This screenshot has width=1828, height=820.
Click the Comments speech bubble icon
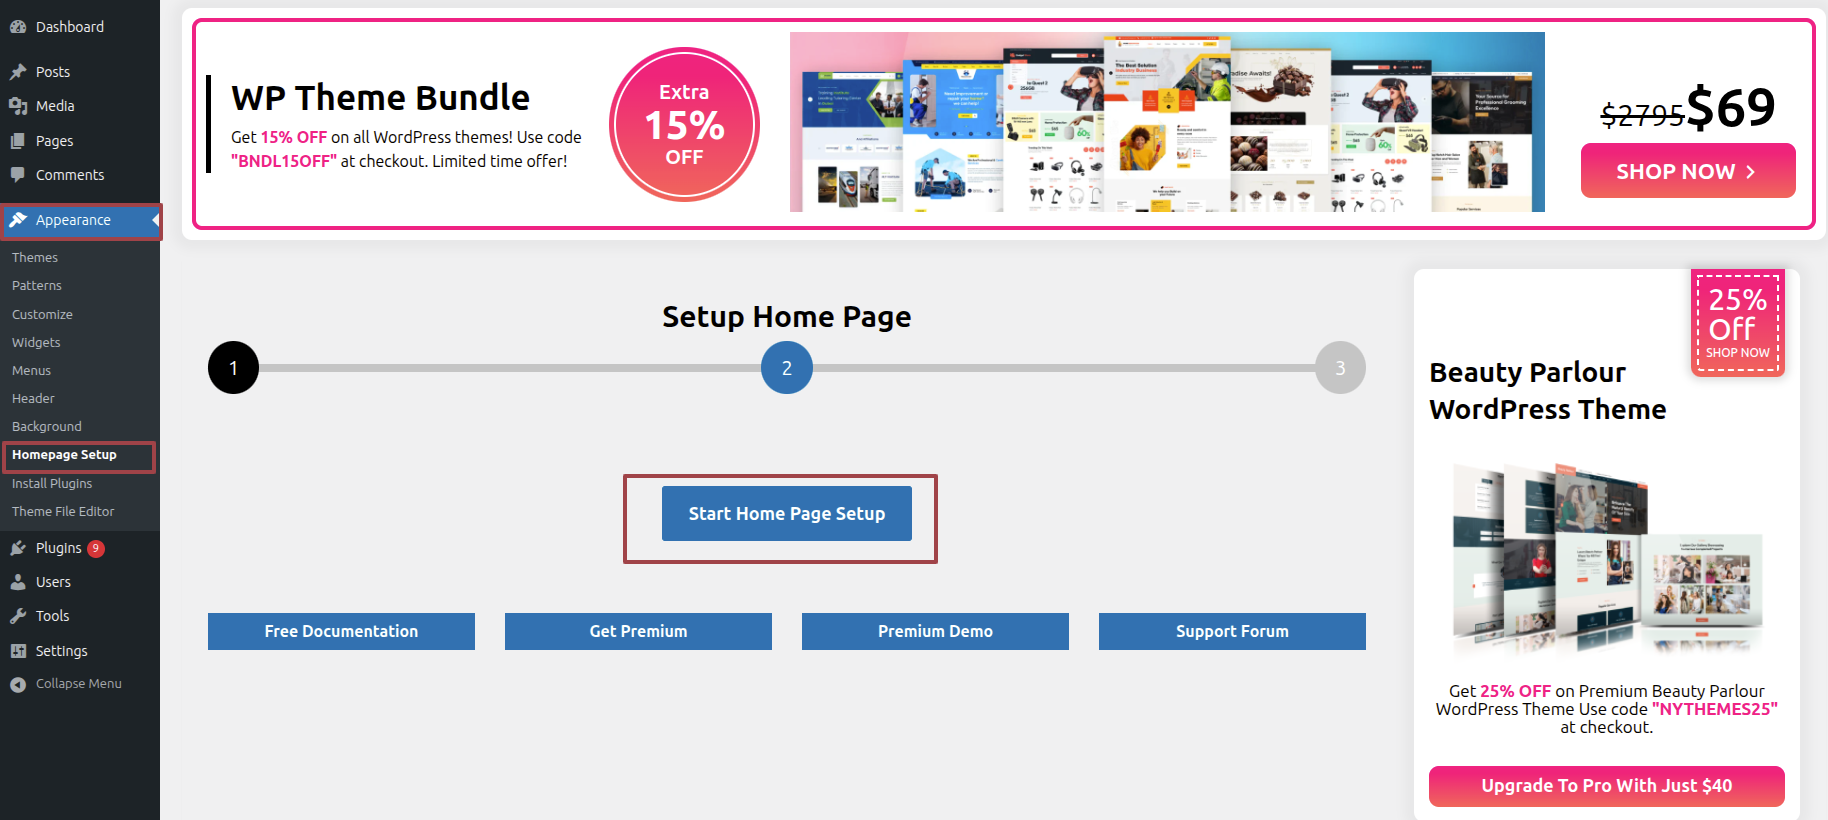18,175
